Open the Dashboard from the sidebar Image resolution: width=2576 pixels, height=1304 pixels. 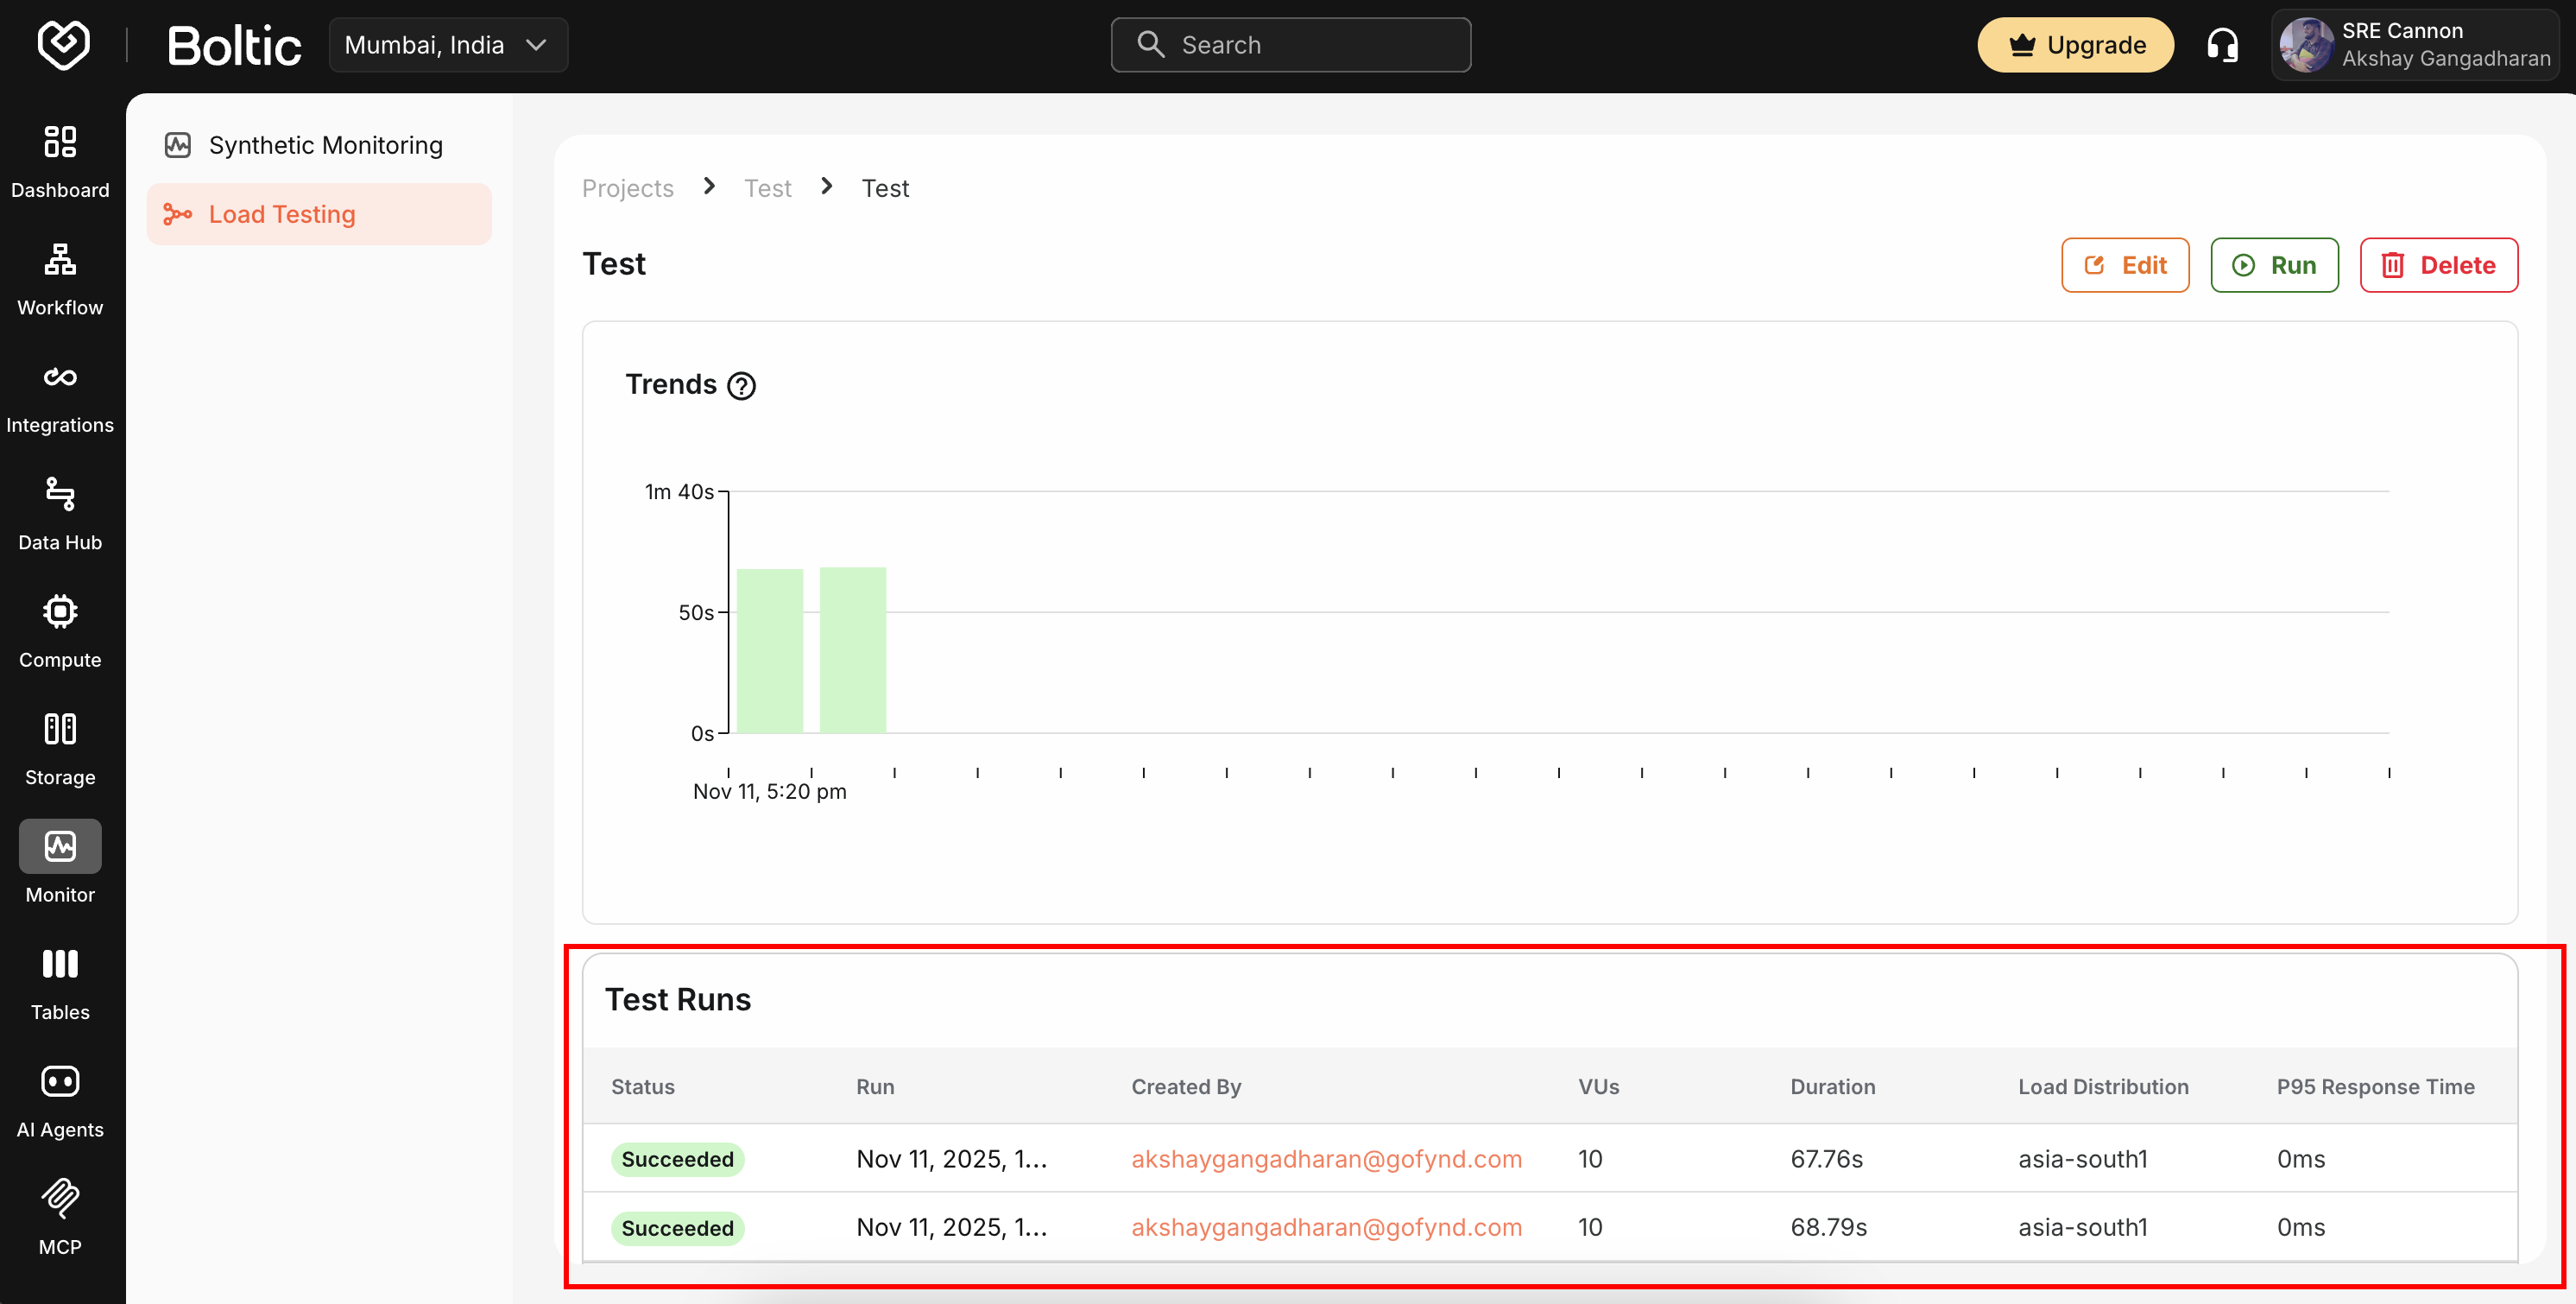(60, 160)
